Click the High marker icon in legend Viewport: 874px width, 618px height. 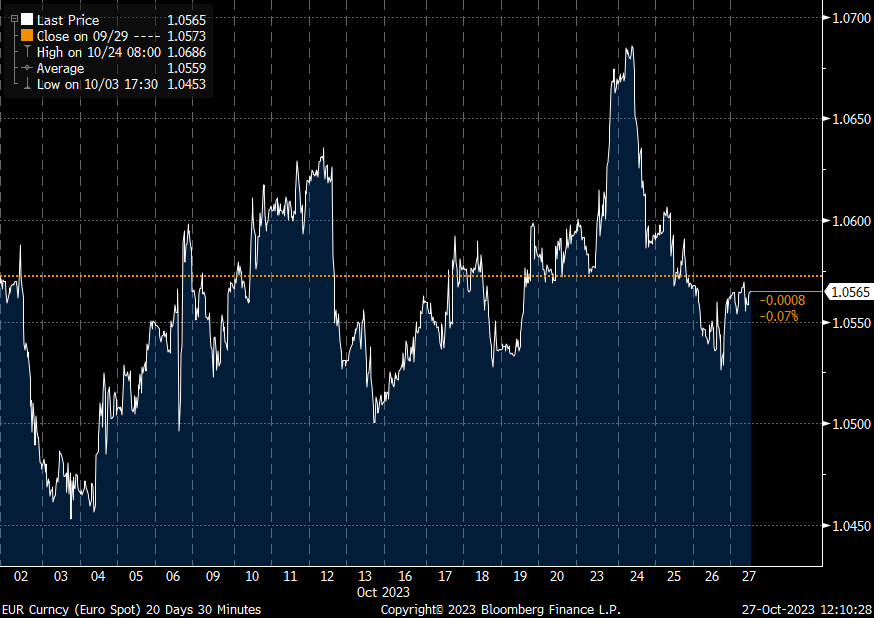coord(27,52)
